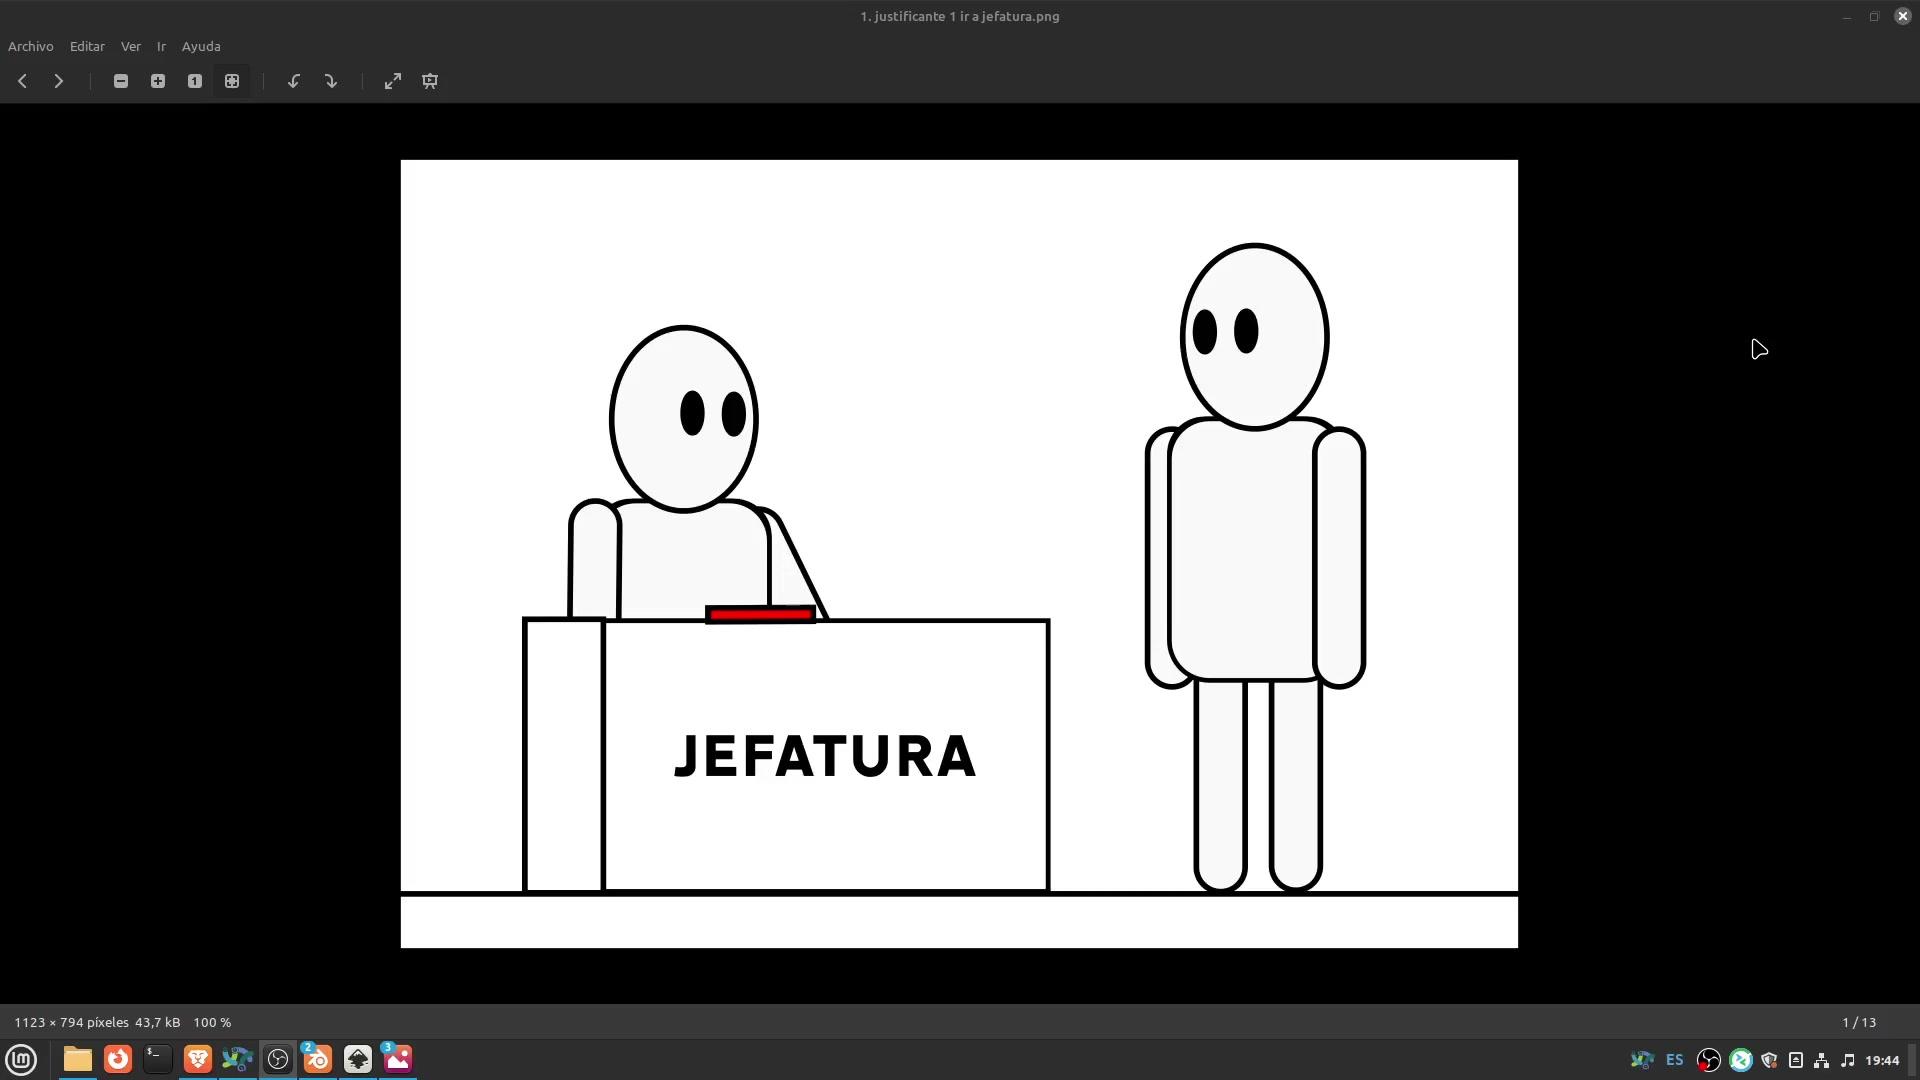Expand the Ir menu

161,46
